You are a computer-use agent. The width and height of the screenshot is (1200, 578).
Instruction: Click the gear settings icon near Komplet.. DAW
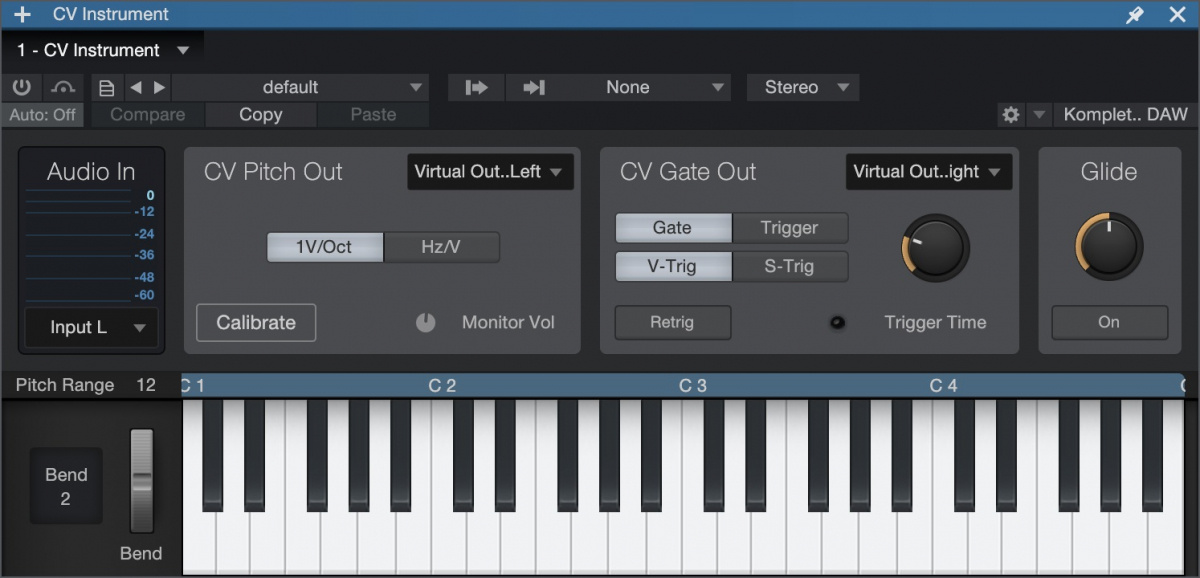[x=1010, y=115]
